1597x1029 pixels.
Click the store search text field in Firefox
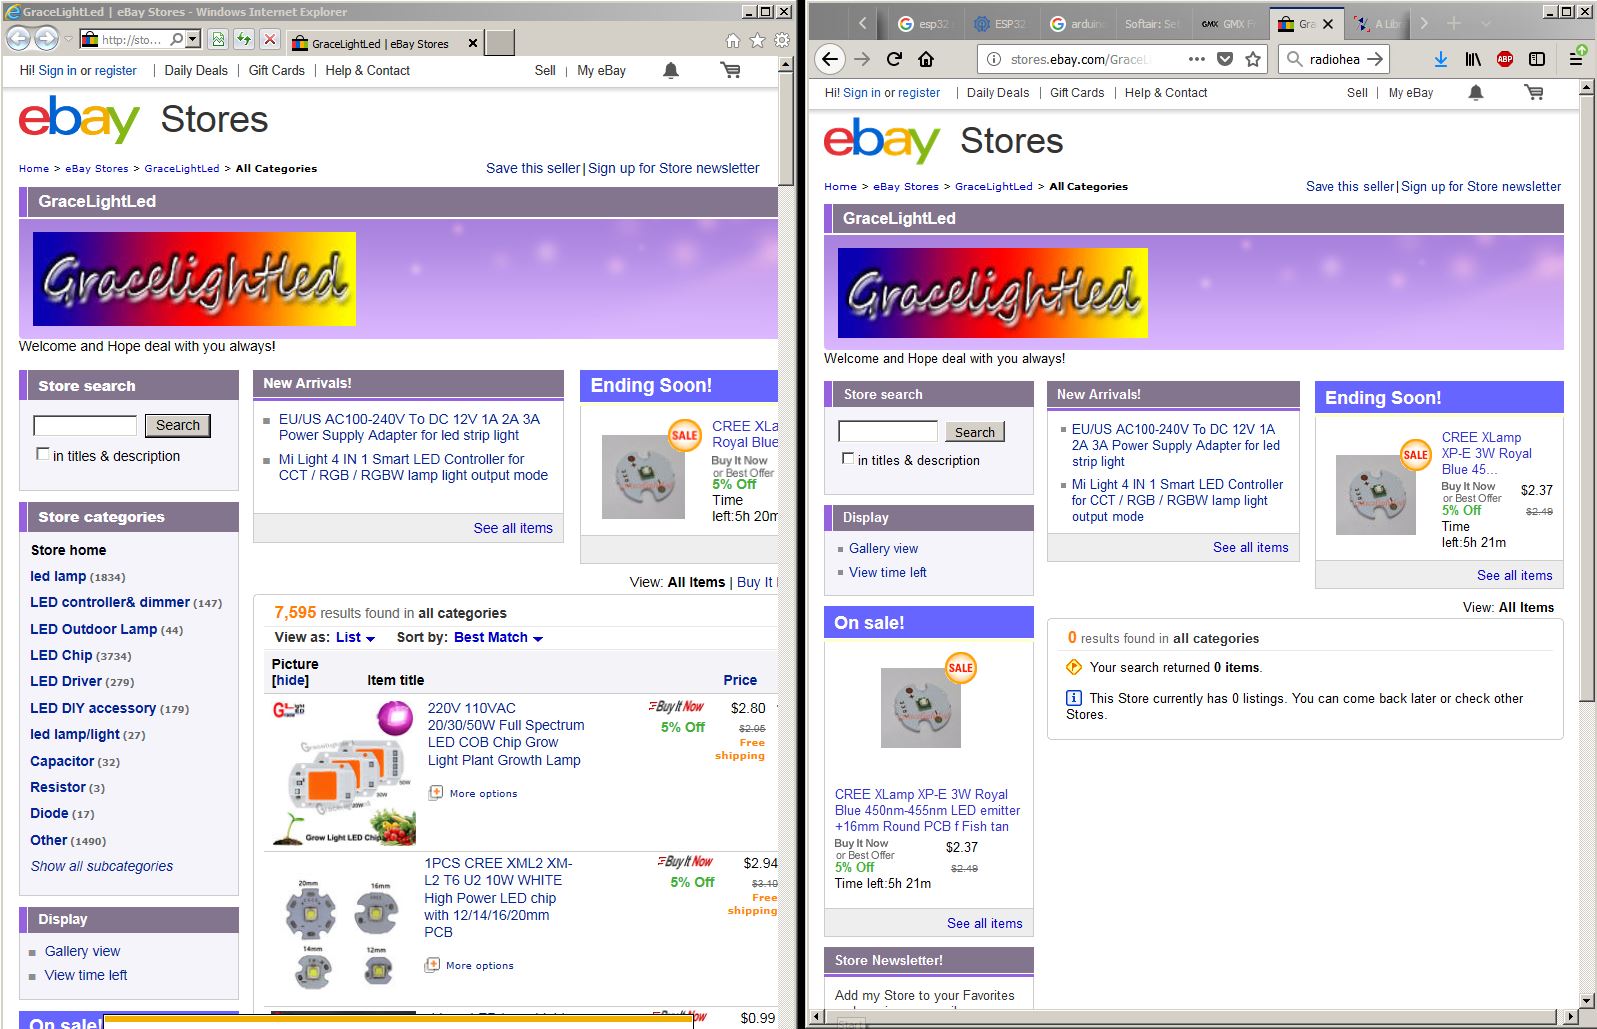pos(888,431)
